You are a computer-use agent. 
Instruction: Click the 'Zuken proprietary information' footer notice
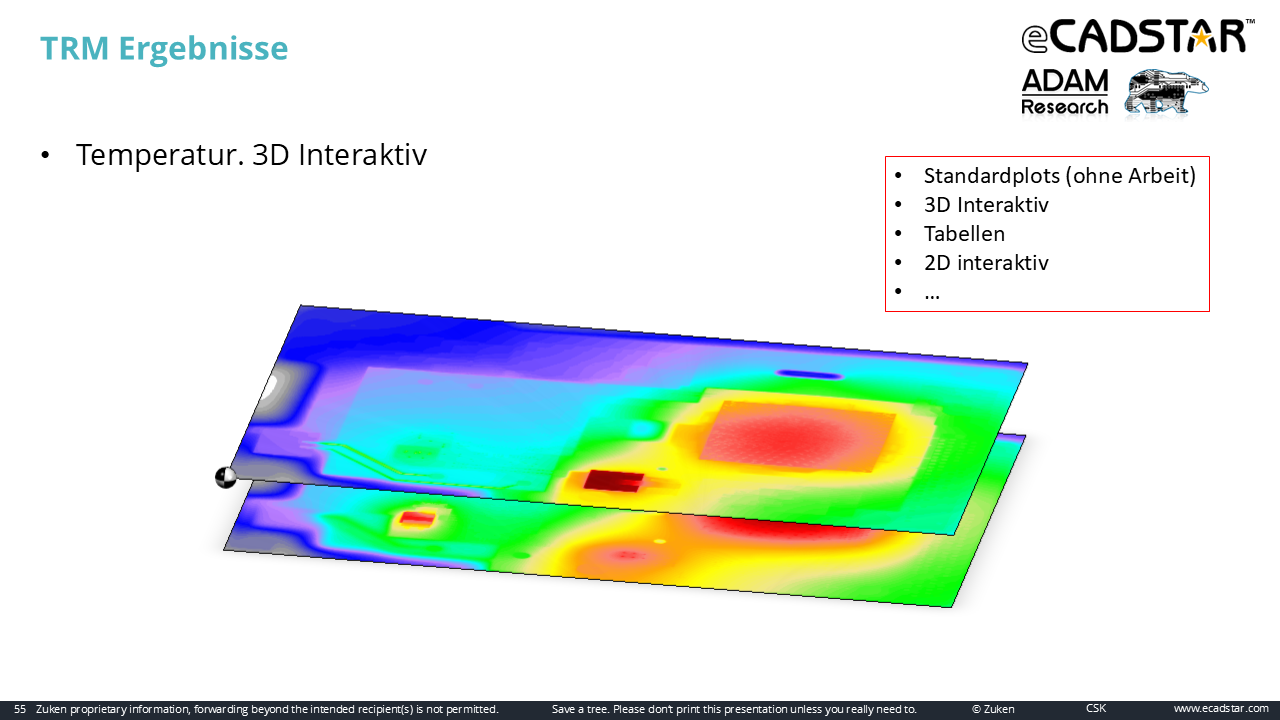[x=267, y=709]
